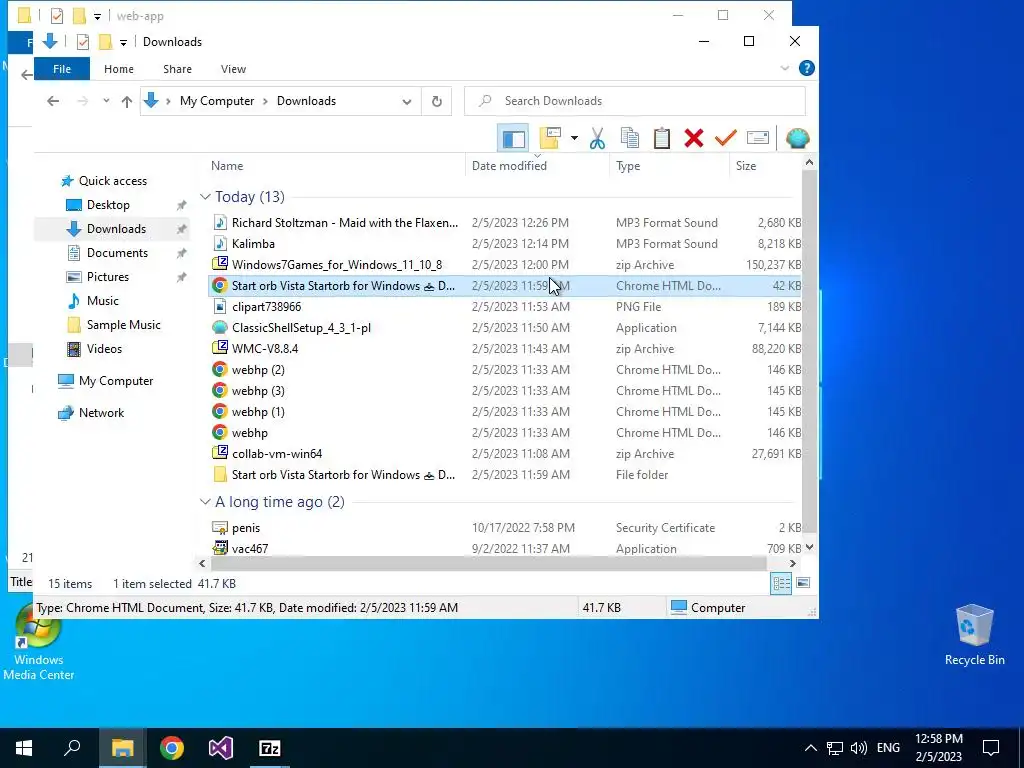Click the folder options toolbar icon
The image size is (1024, 768).
[x=551, y=138]
